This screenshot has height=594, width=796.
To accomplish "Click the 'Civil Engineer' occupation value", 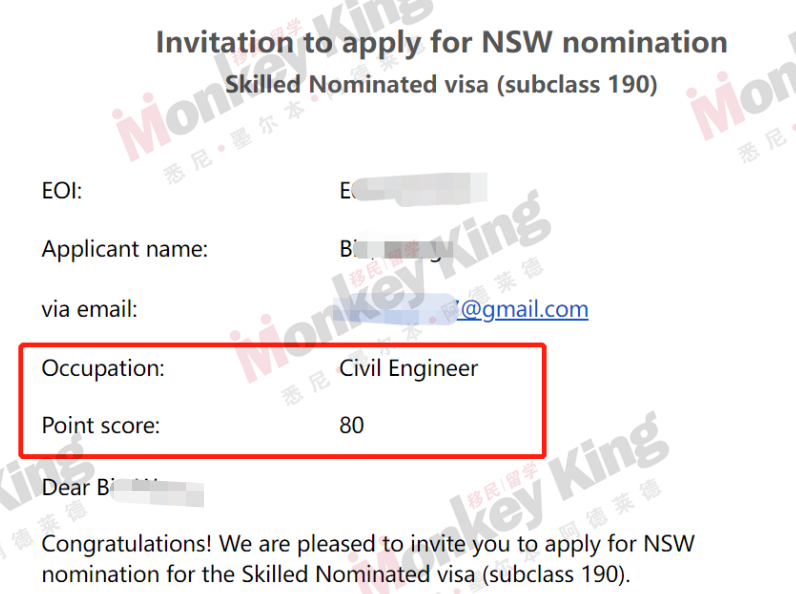I will pos(409,369).
